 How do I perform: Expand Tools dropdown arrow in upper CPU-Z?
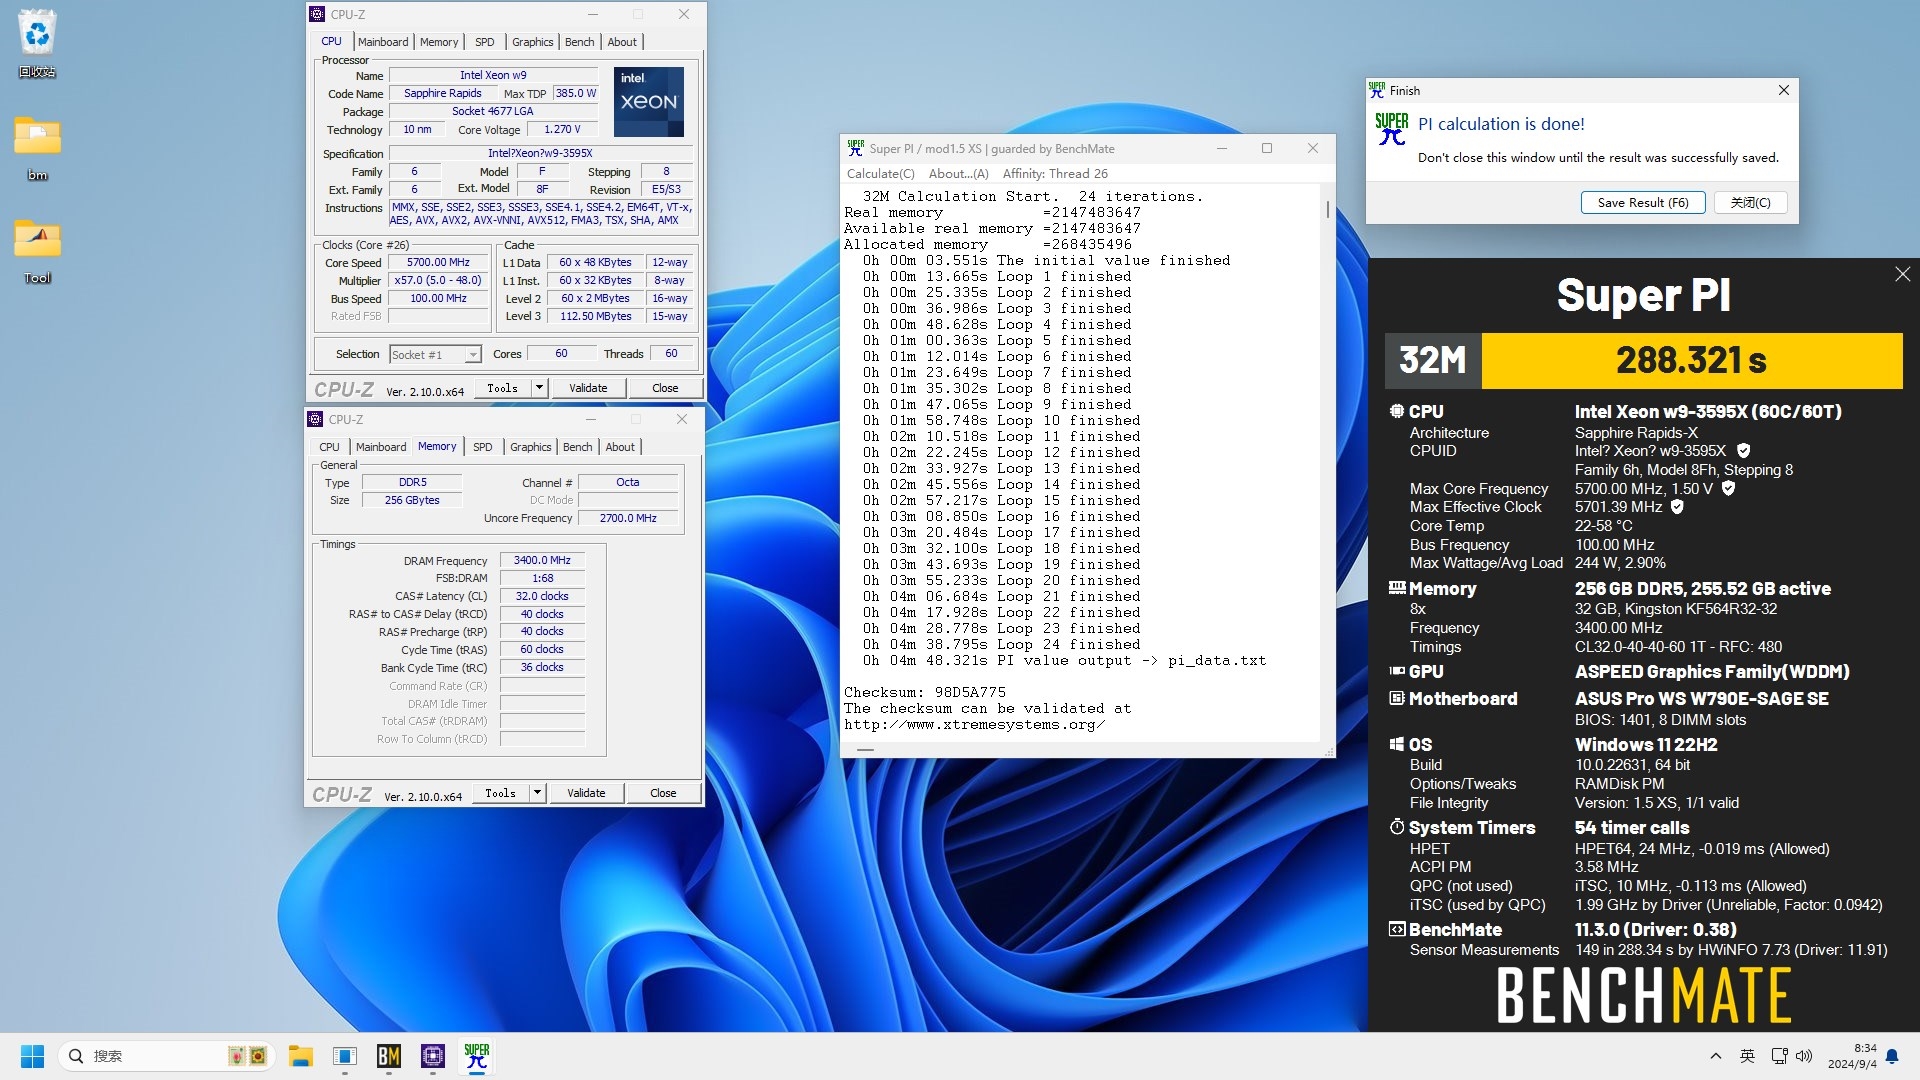tap(539, 388)
